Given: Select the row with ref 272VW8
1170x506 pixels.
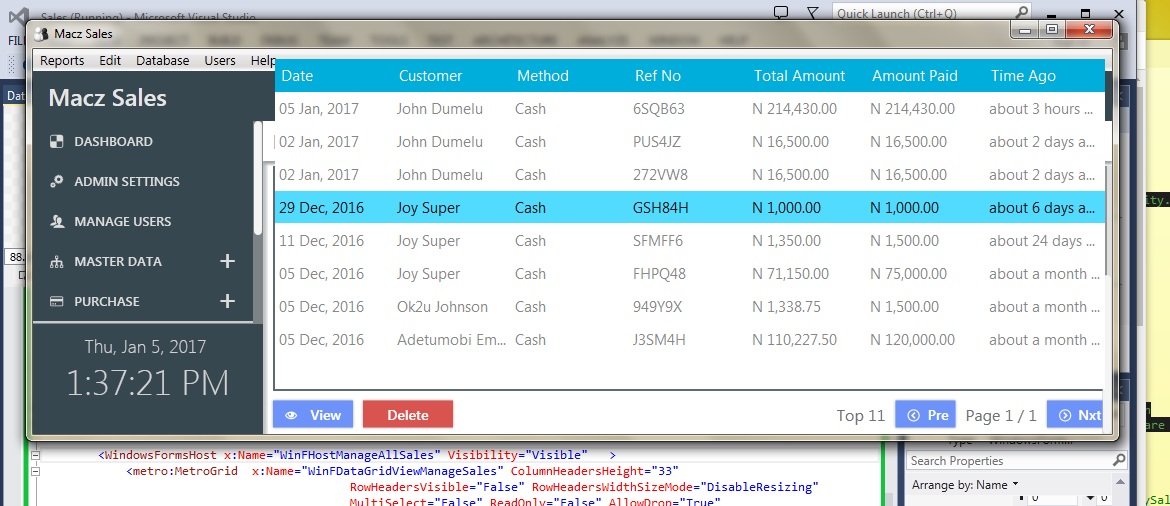Looking at the screenshot, I should pos(689,175).
